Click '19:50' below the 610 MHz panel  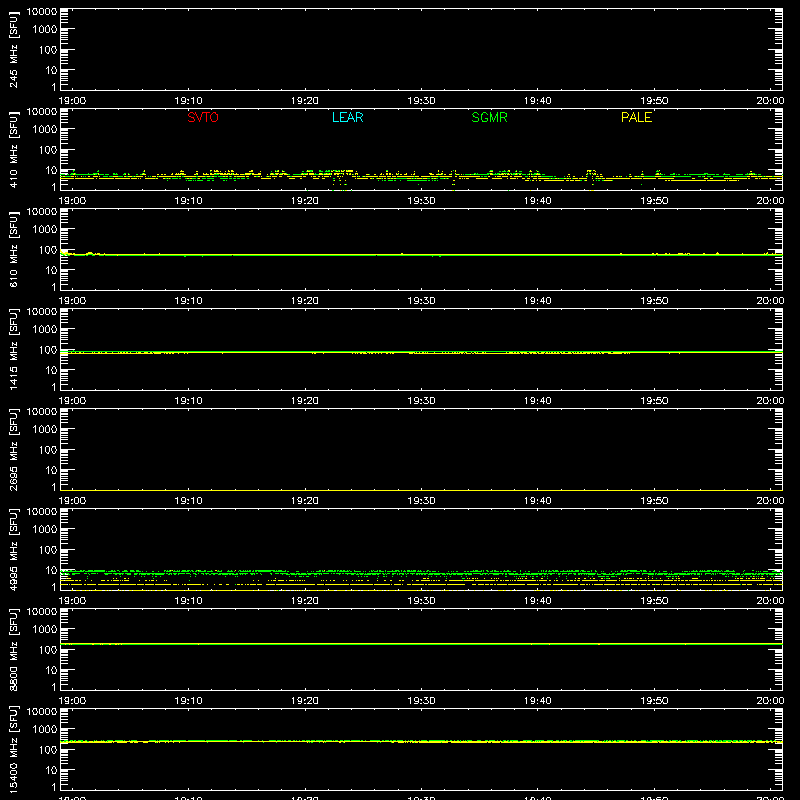[654, 301]
